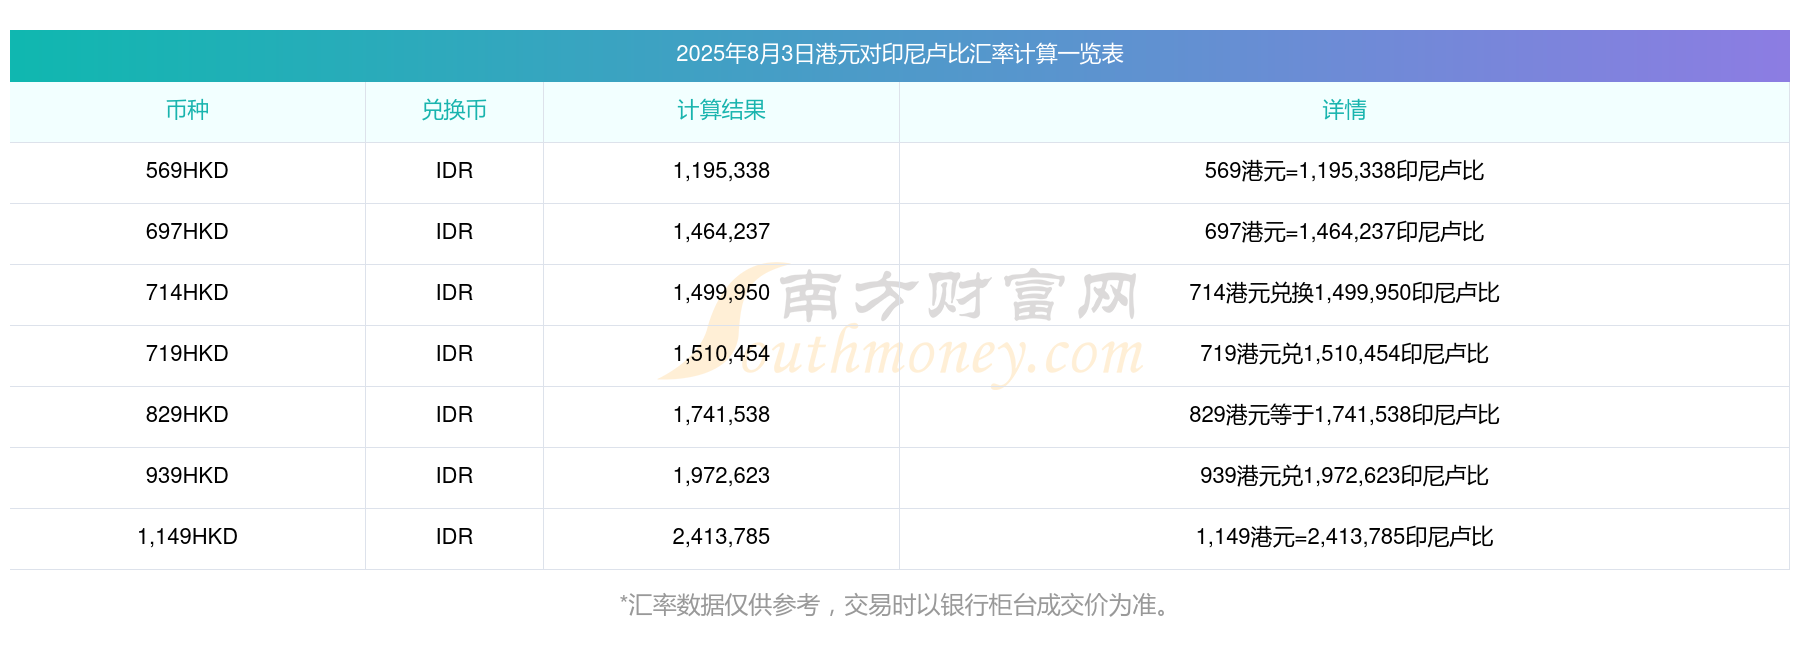Select IDR in the 719HKD row
Image resolution: width=1800 pixels, height=650 pixels.
[454, 354]
